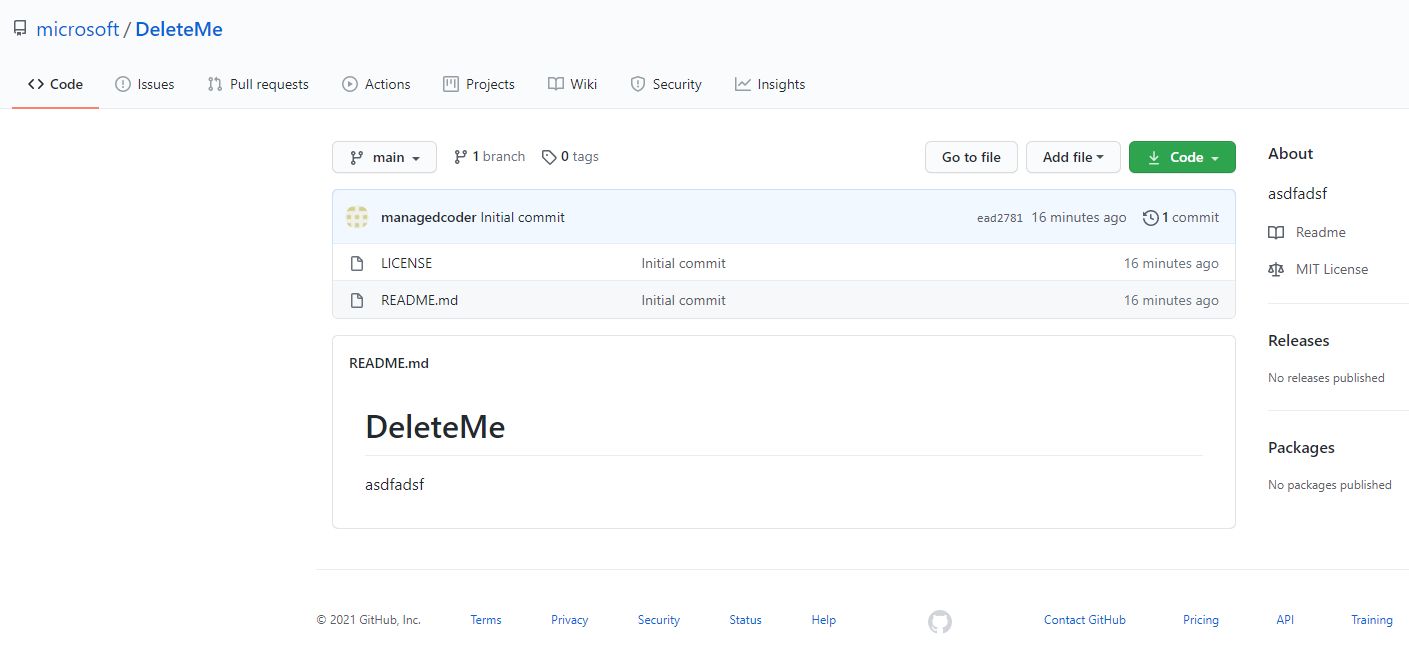
Task: Open the green Code download dropdown
Action: [1182, 157]
